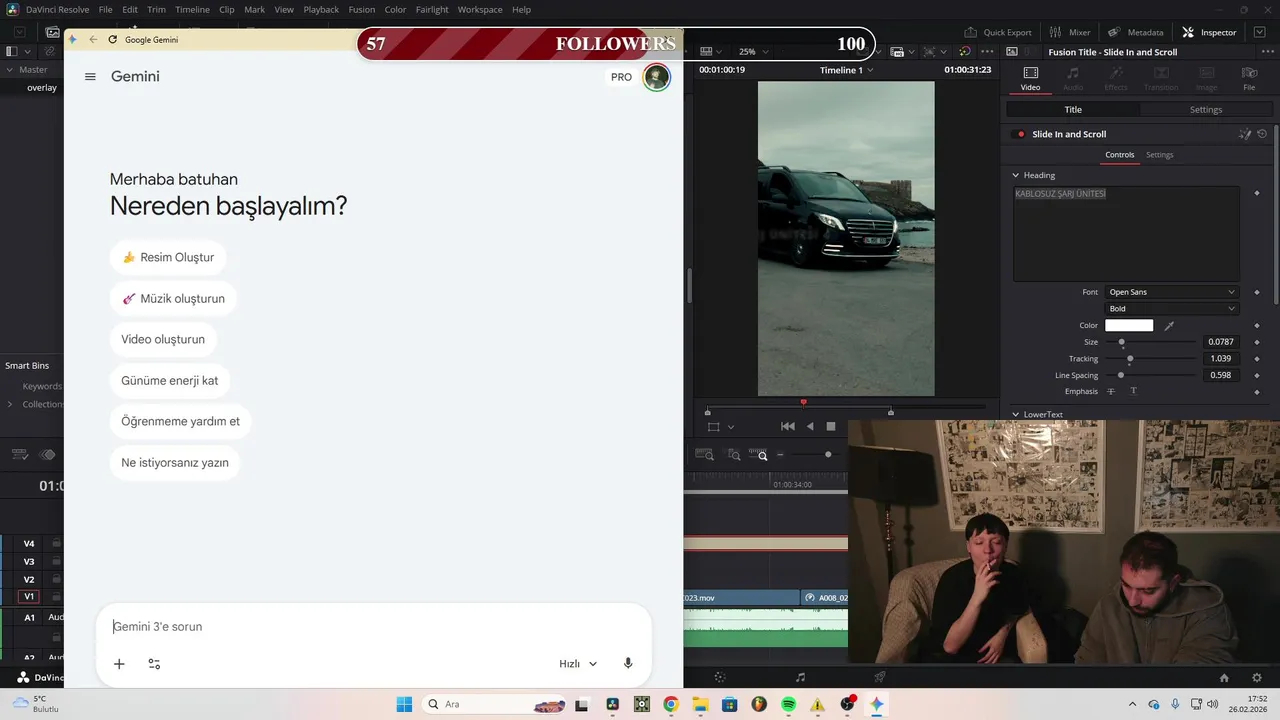Viewport: 1280px width, 720px height.
Task: Toggle keyframe for Tracking parameter
Action: tap(1257, 358)
